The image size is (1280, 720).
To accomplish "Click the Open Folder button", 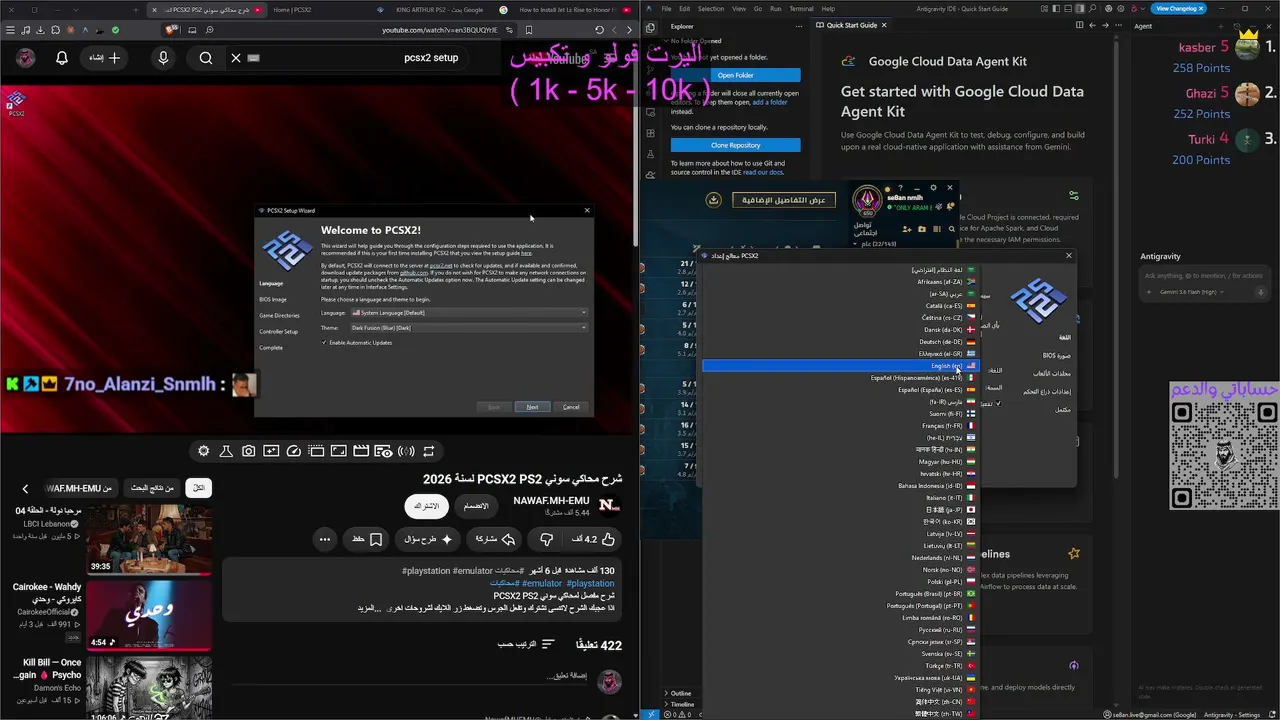I will (735, 75).
